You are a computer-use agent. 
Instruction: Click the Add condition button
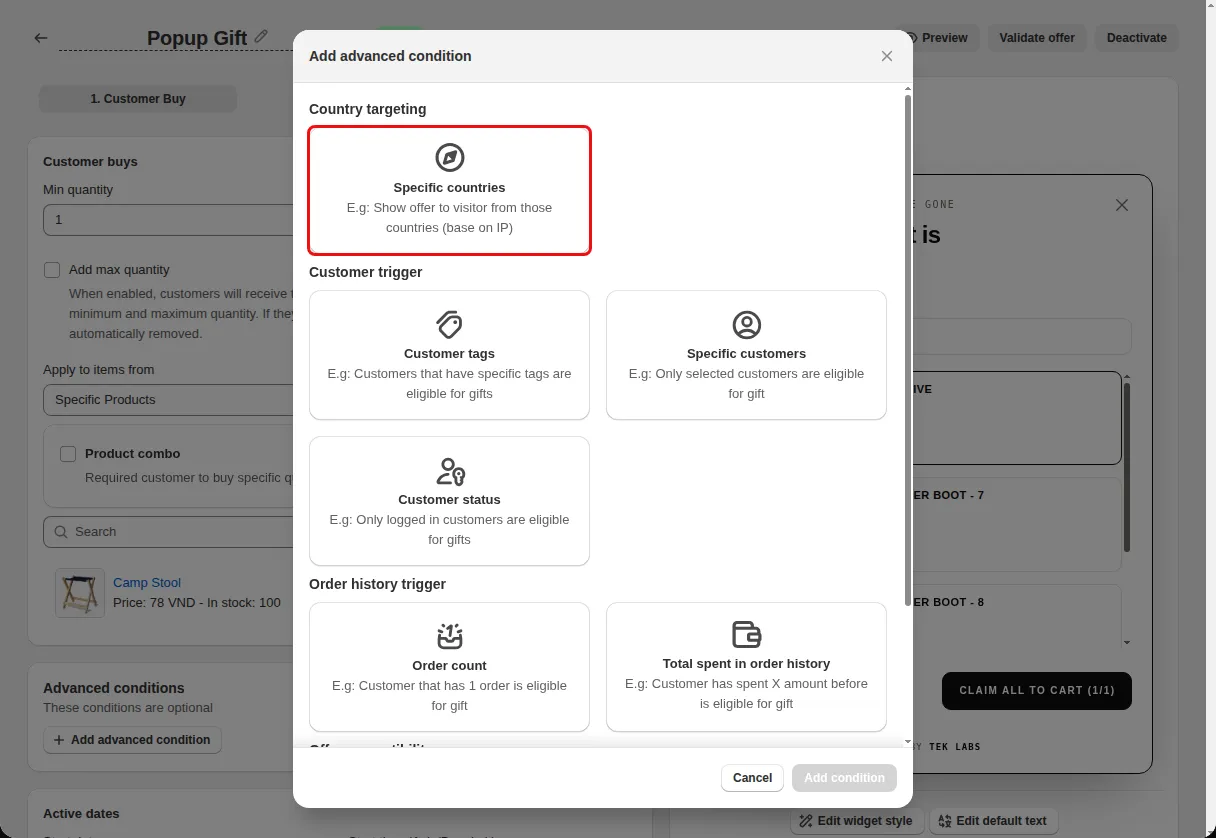coord(844,778)
